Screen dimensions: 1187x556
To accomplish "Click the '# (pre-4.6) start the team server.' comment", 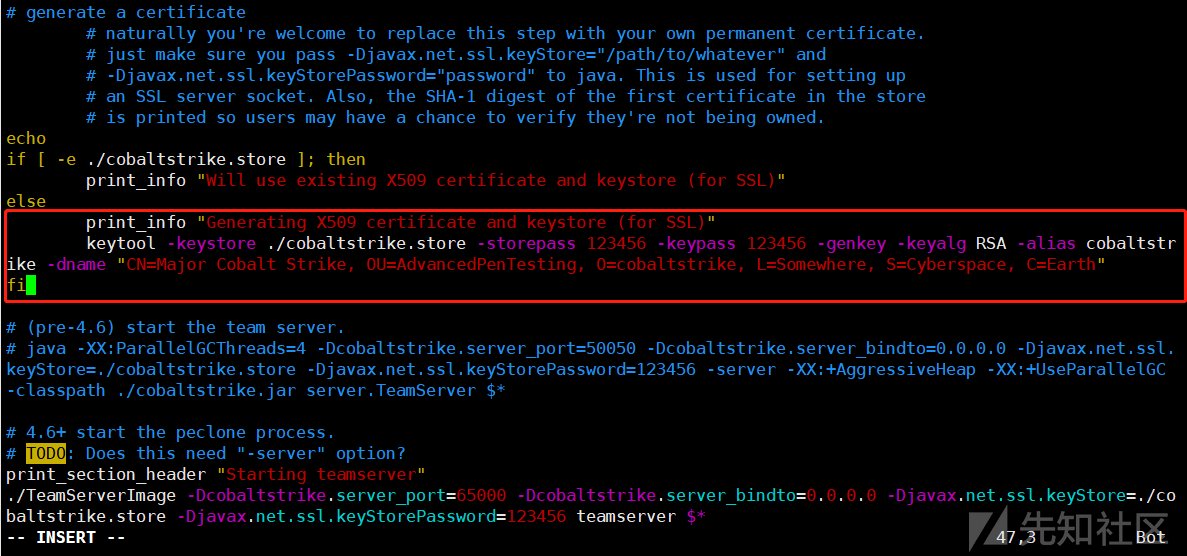I will coord(175,327).
